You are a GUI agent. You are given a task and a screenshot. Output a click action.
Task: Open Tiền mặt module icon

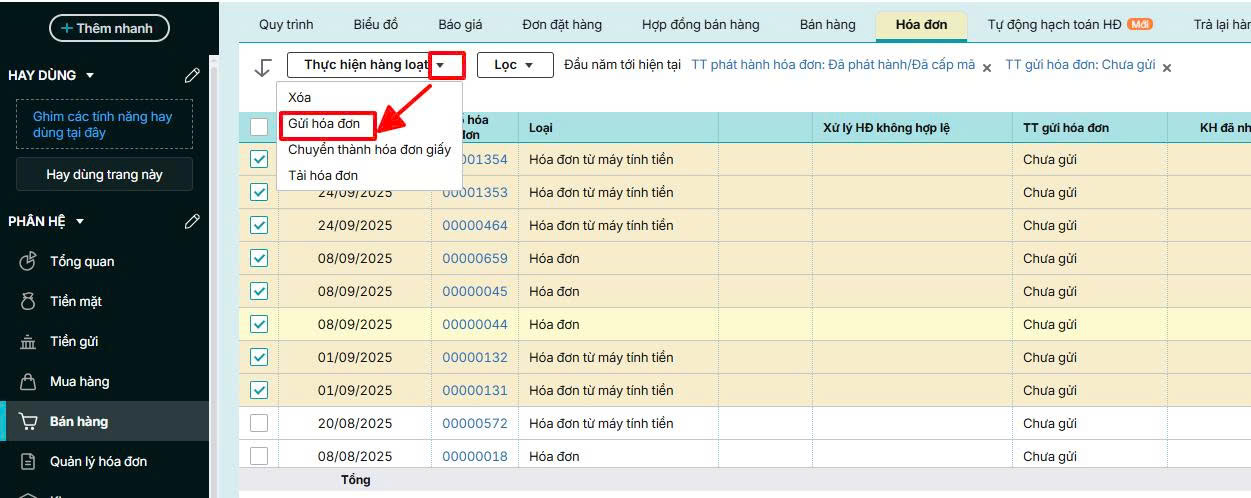(x=28, y=301)
